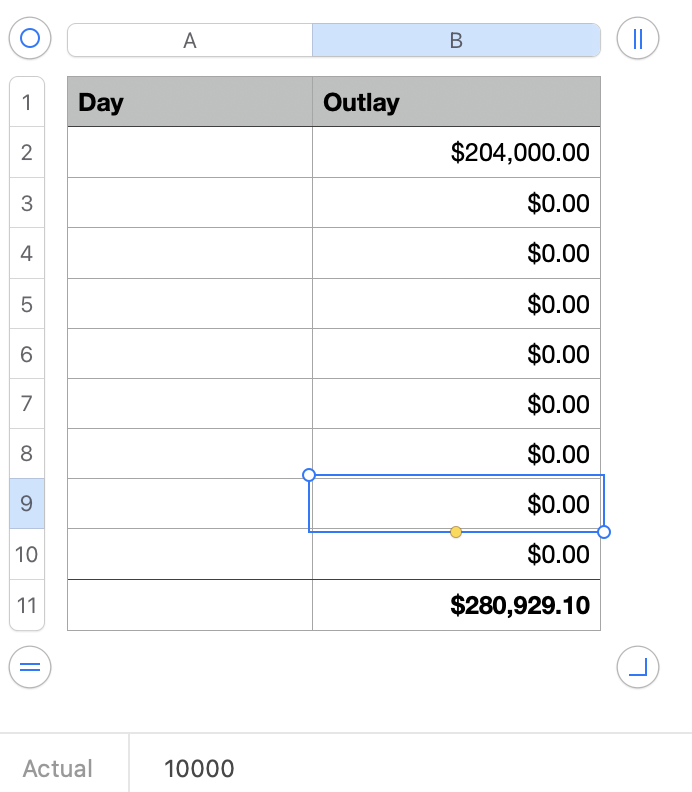The height and width of the screenshot is (792, 692).
Task: Click the bottom-right selection handle of cell B9
Action: pyautogui.click(x=603, y=532)
